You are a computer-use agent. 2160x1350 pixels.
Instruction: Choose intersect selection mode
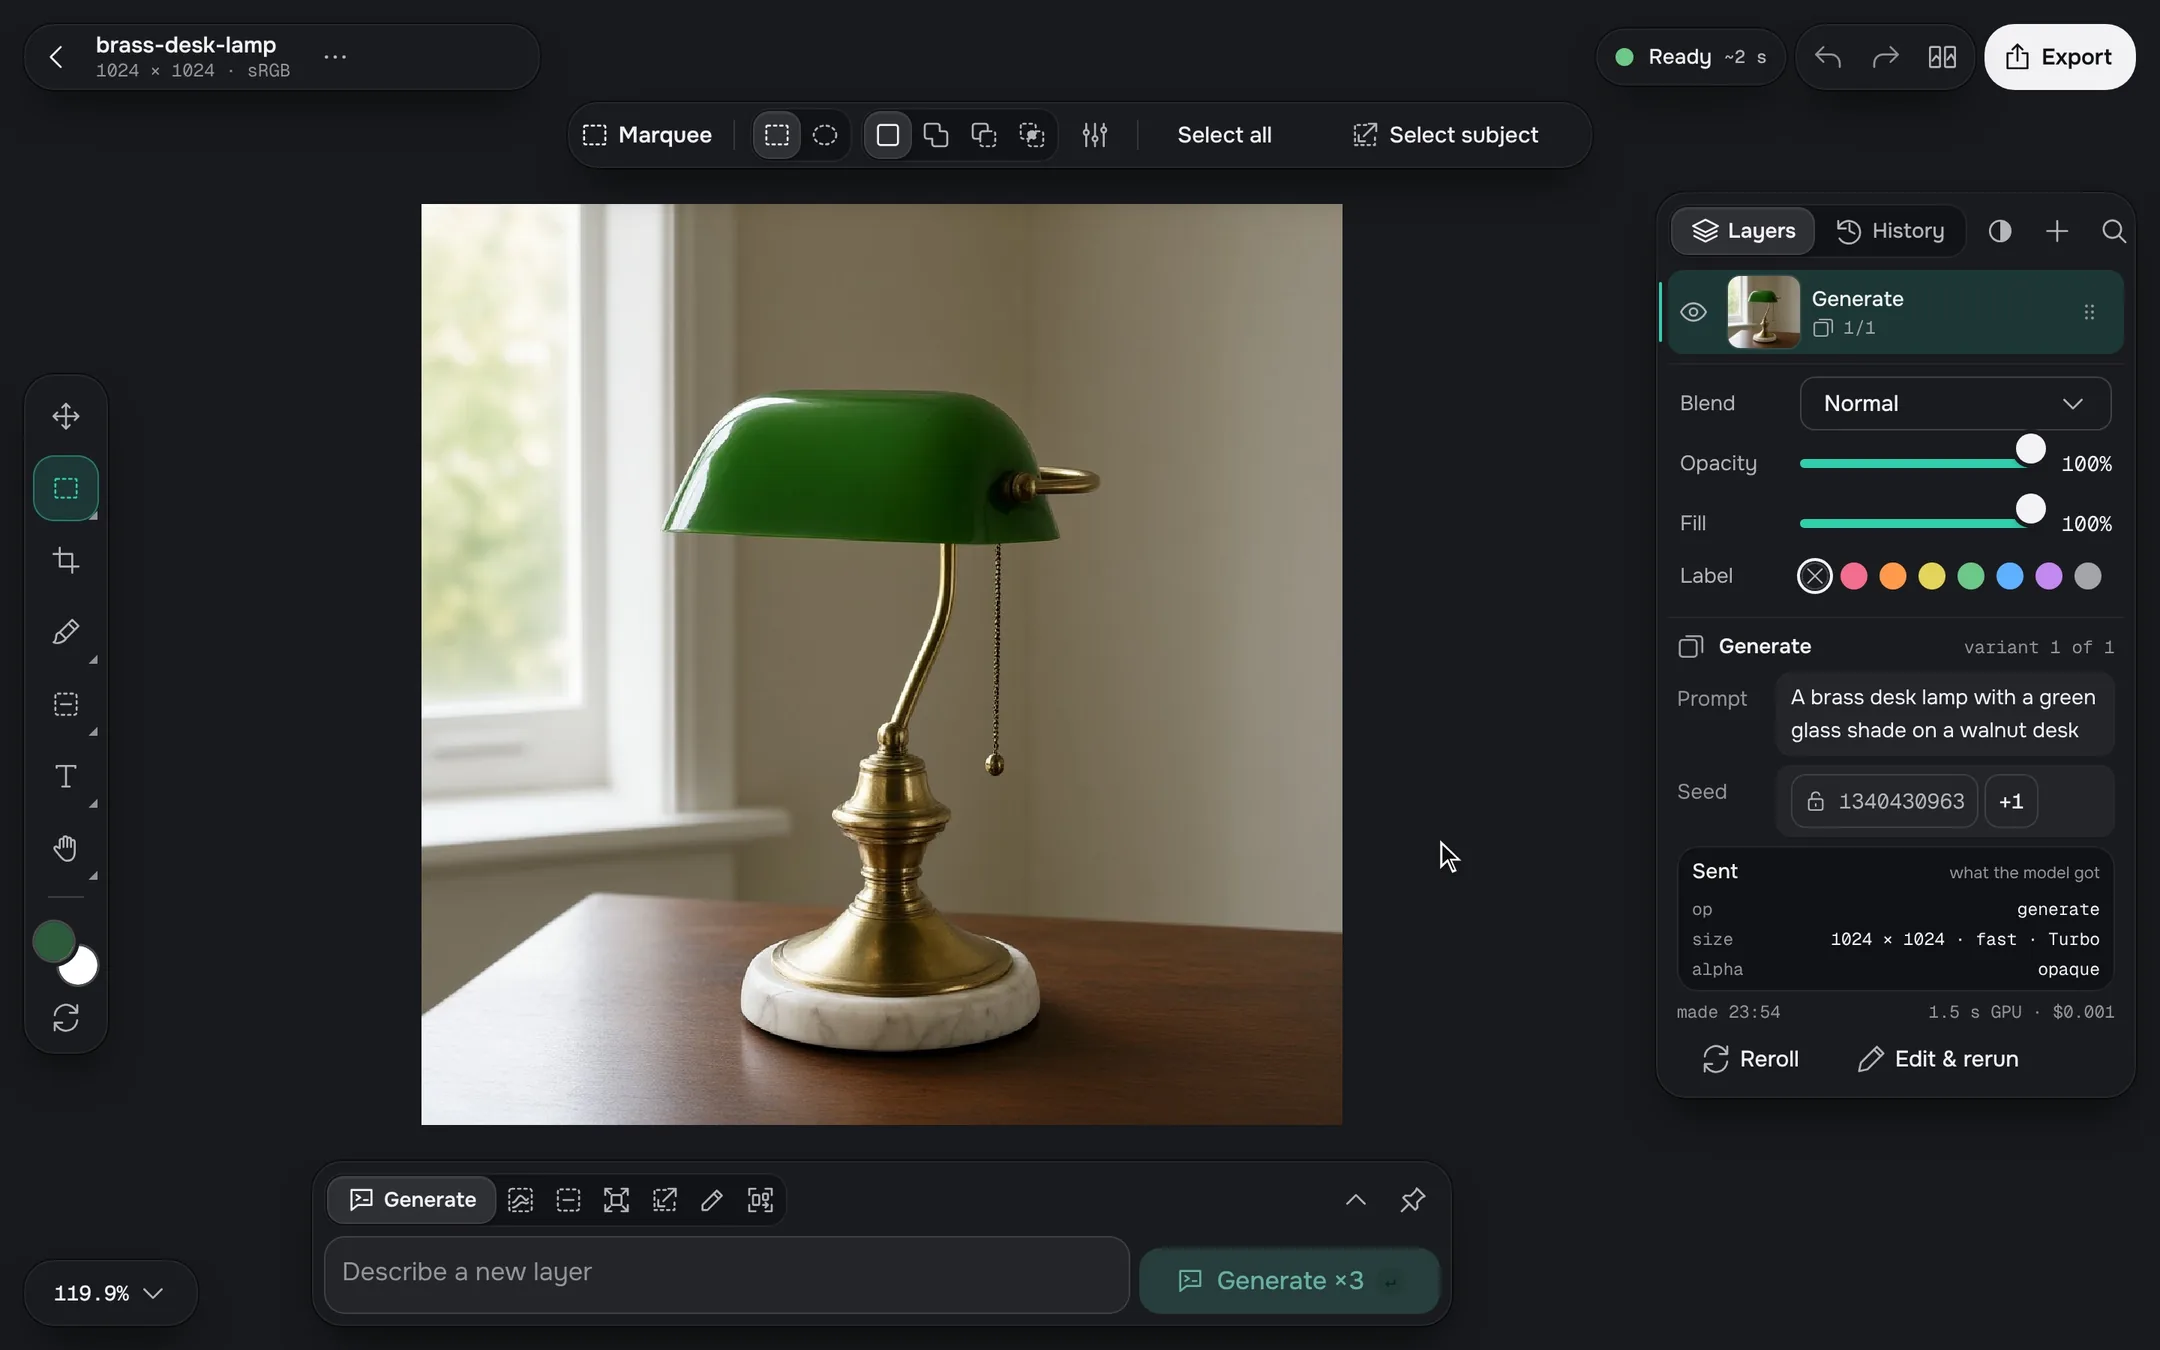tap(1032, 135)
